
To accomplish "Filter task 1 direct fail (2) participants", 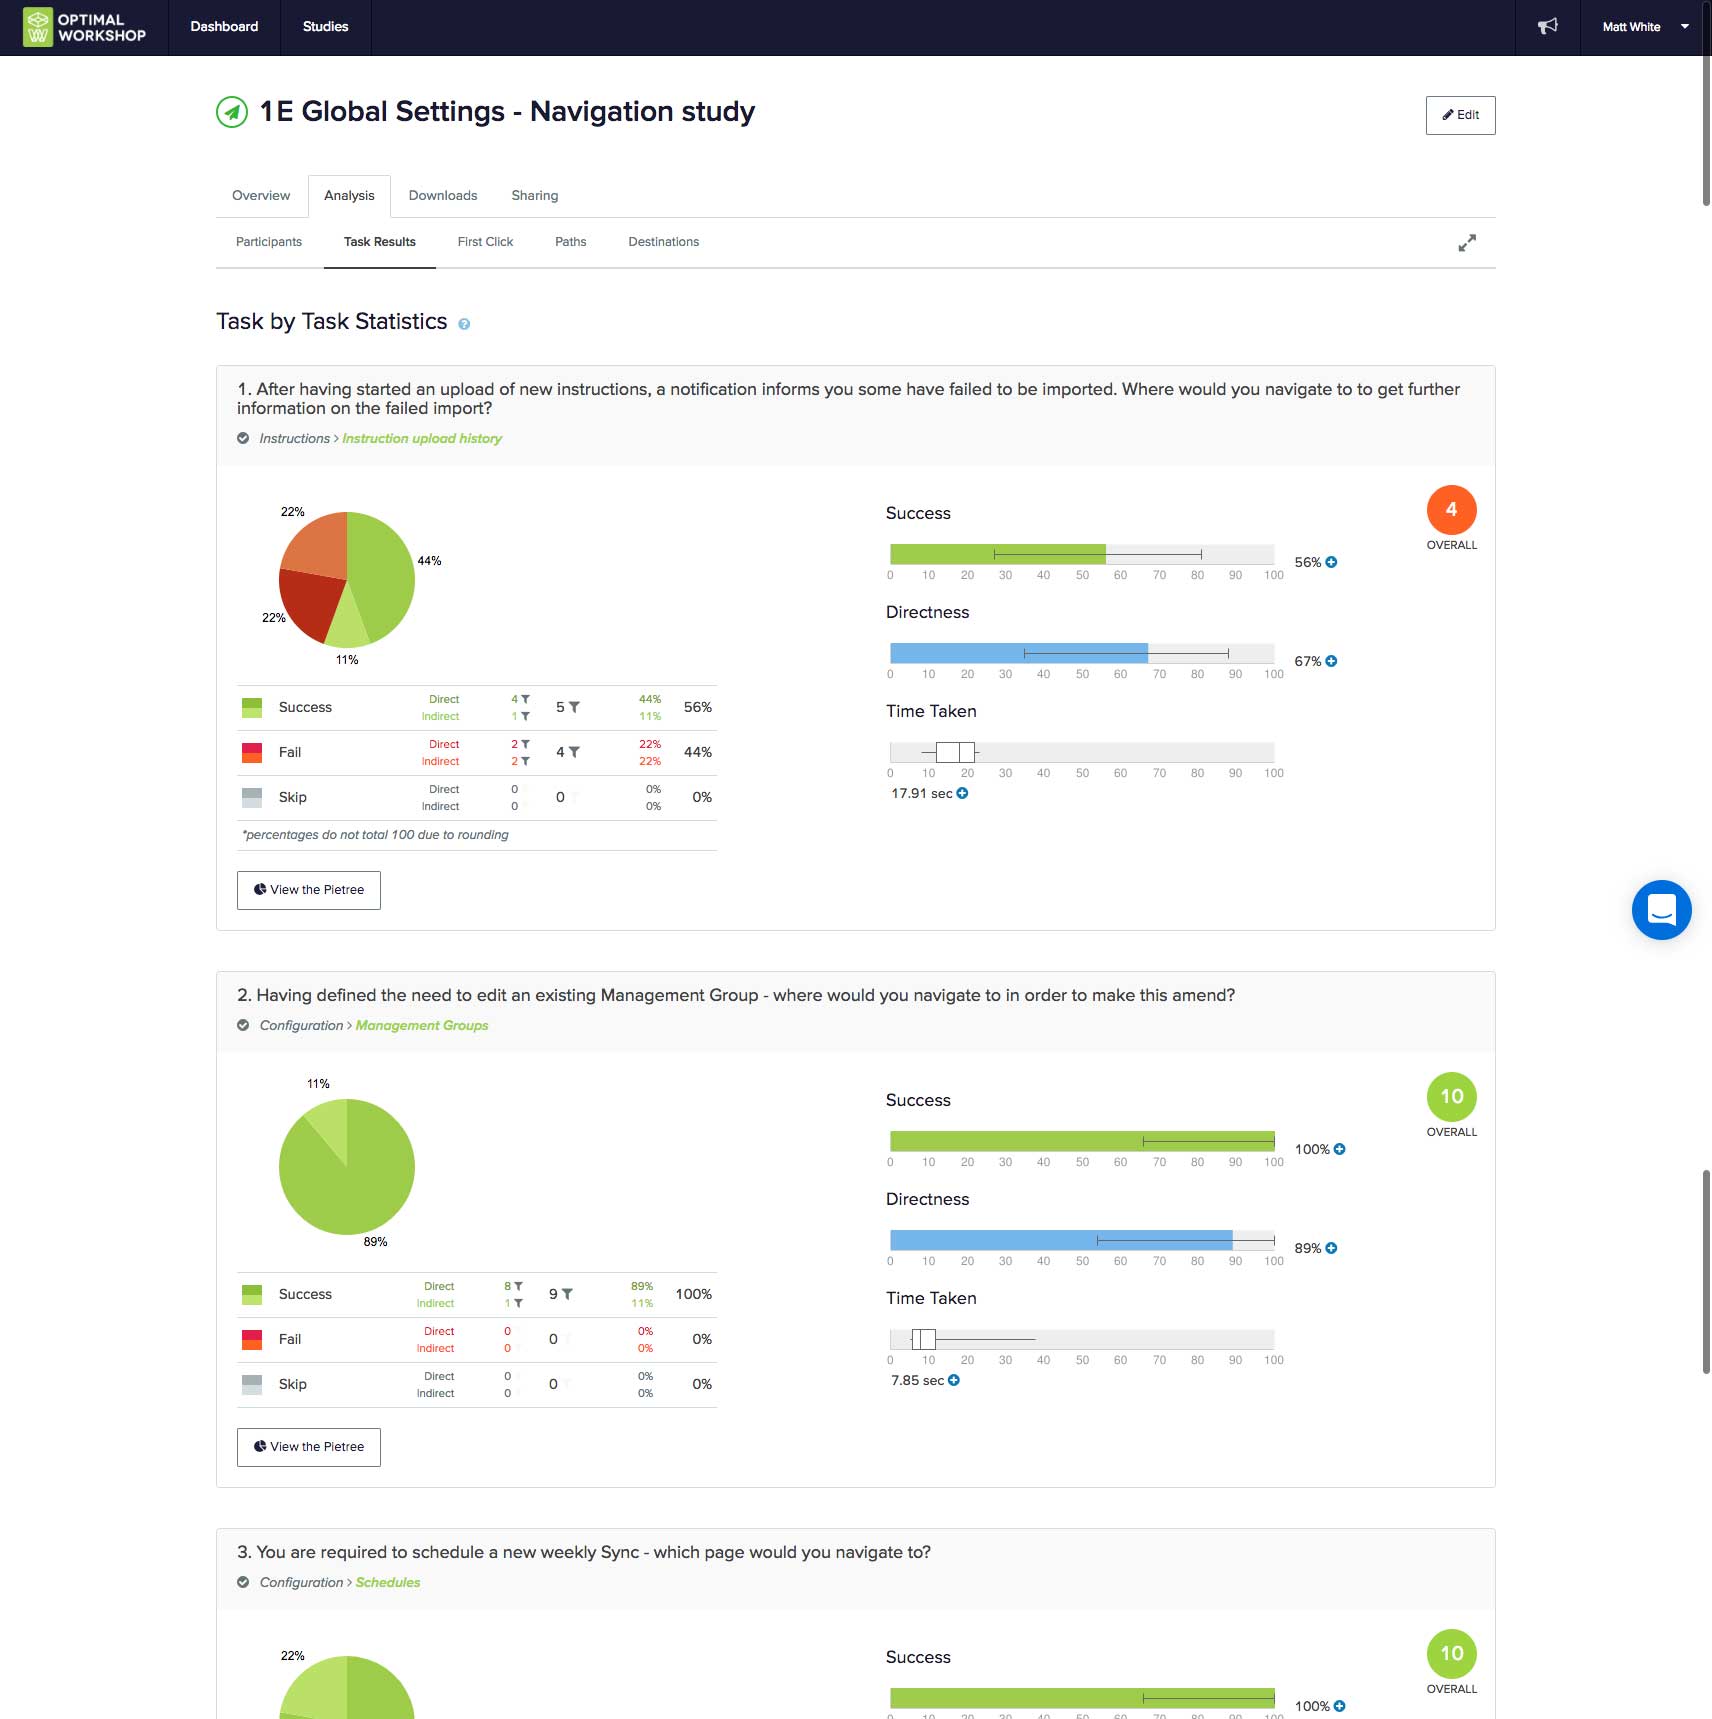I will click(x=525, y=745).
